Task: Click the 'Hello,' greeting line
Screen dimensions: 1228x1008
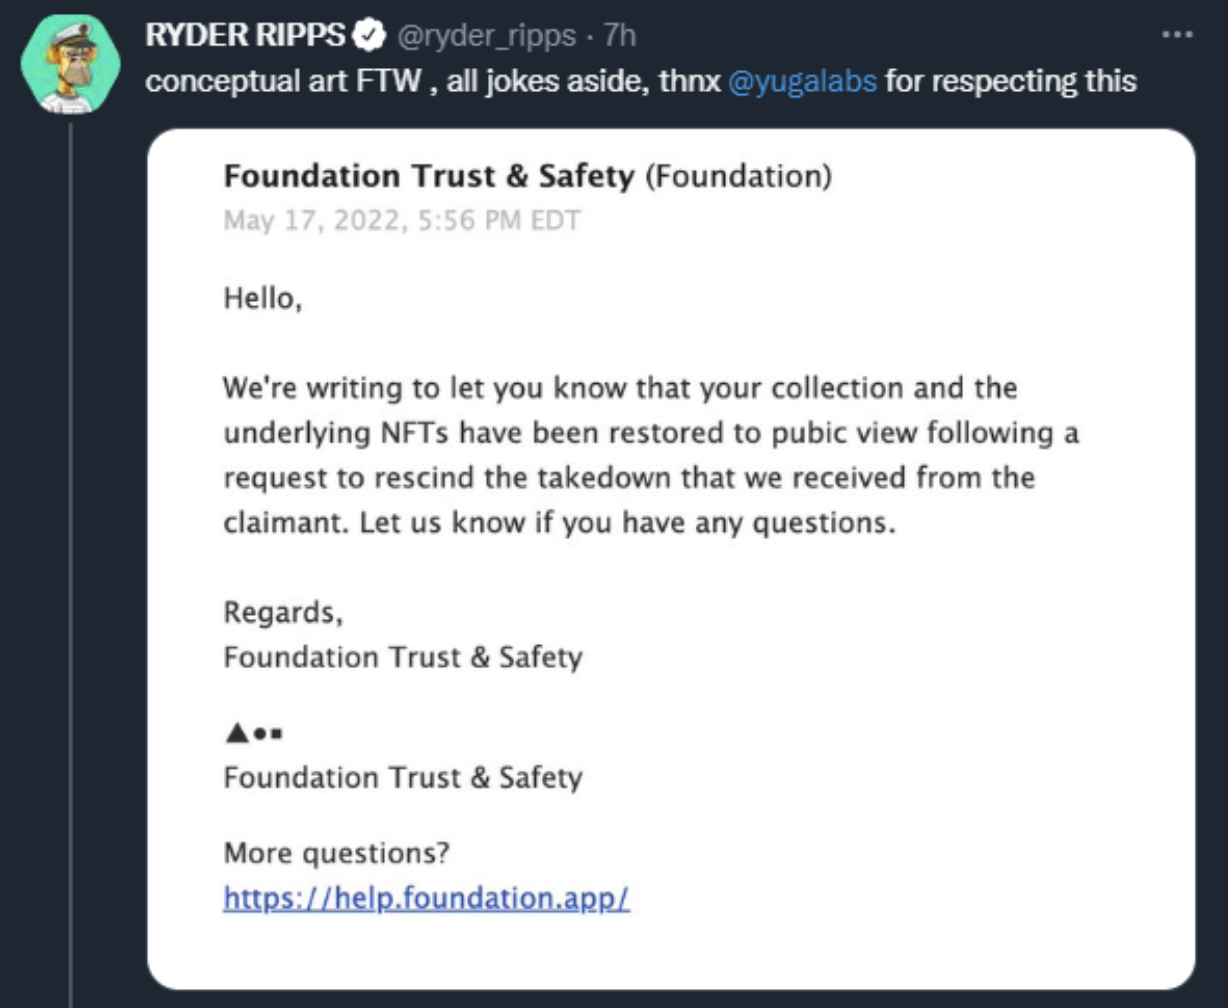Action: [262, 299]
